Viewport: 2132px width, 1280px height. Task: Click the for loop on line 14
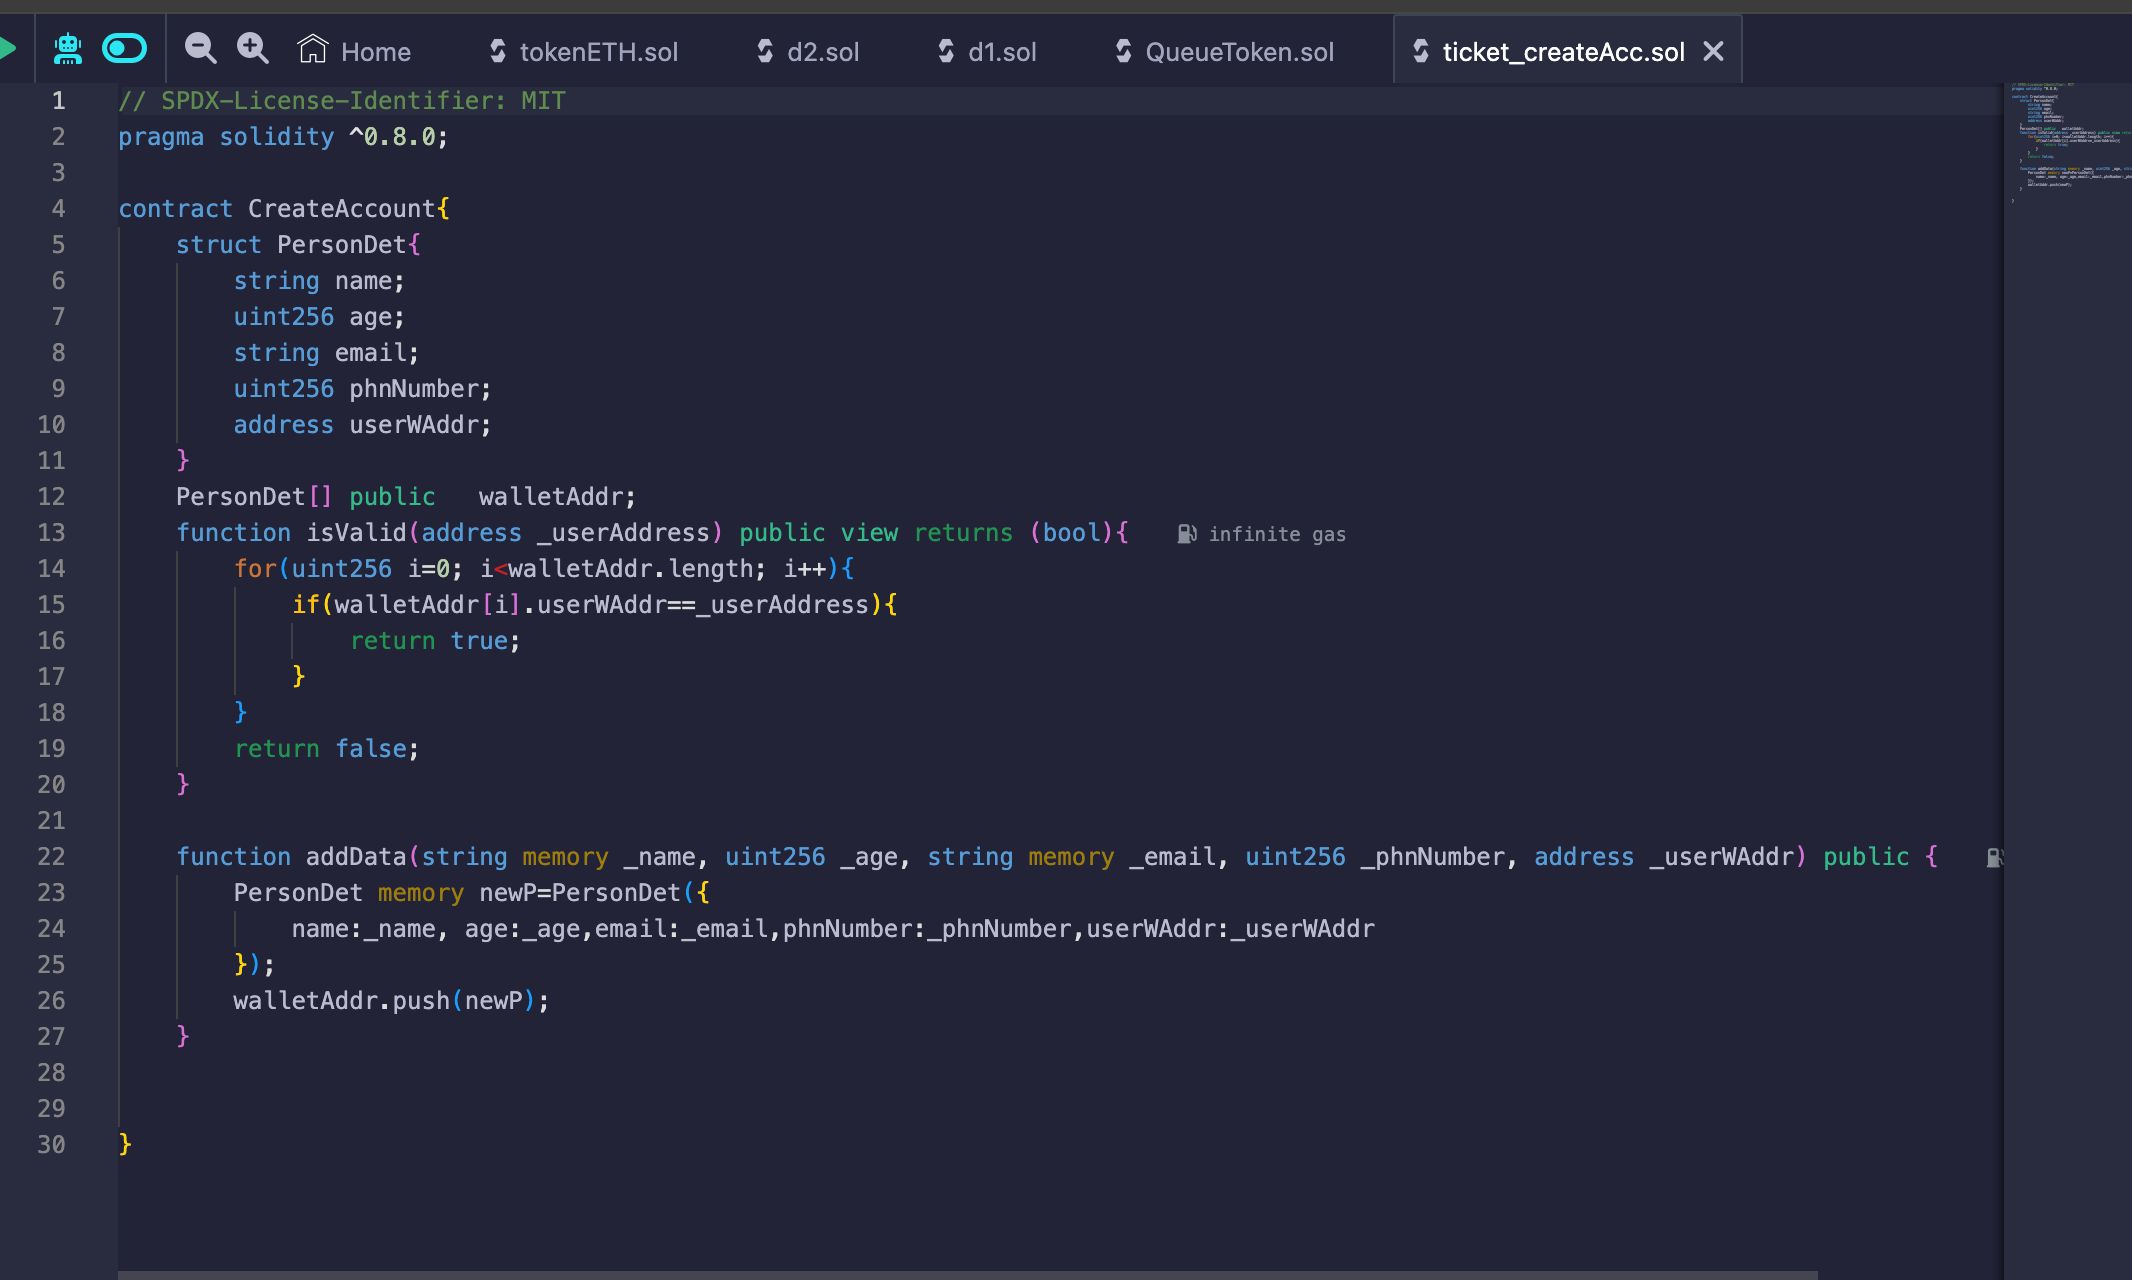(544, 569)
